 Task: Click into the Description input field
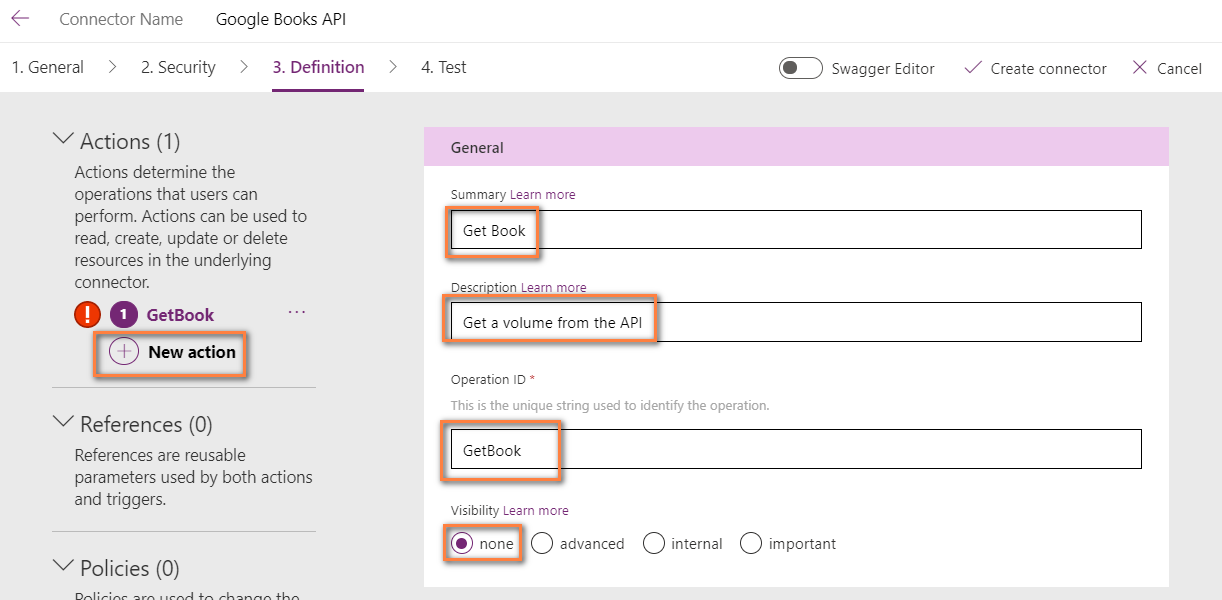coord(796,322)
